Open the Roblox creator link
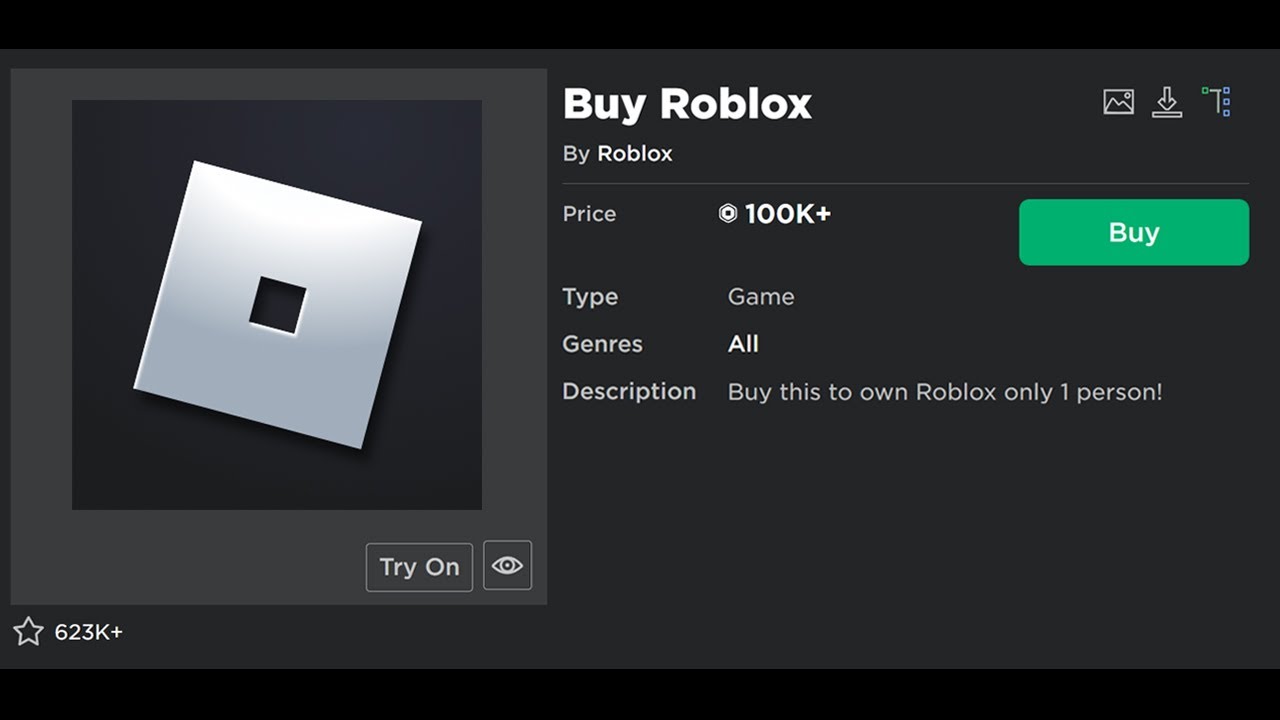 [635, 154]
